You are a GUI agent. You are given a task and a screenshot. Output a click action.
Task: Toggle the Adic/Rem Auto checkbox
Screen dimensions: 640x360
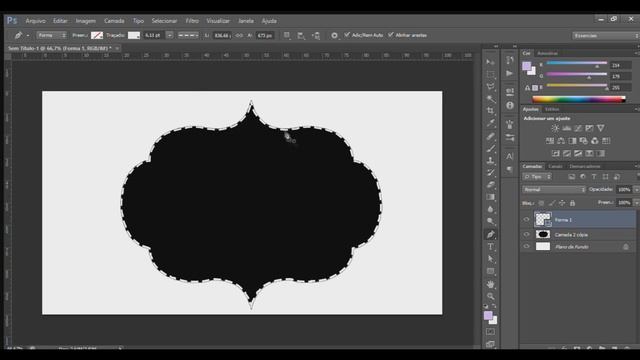tap(347, 35)
